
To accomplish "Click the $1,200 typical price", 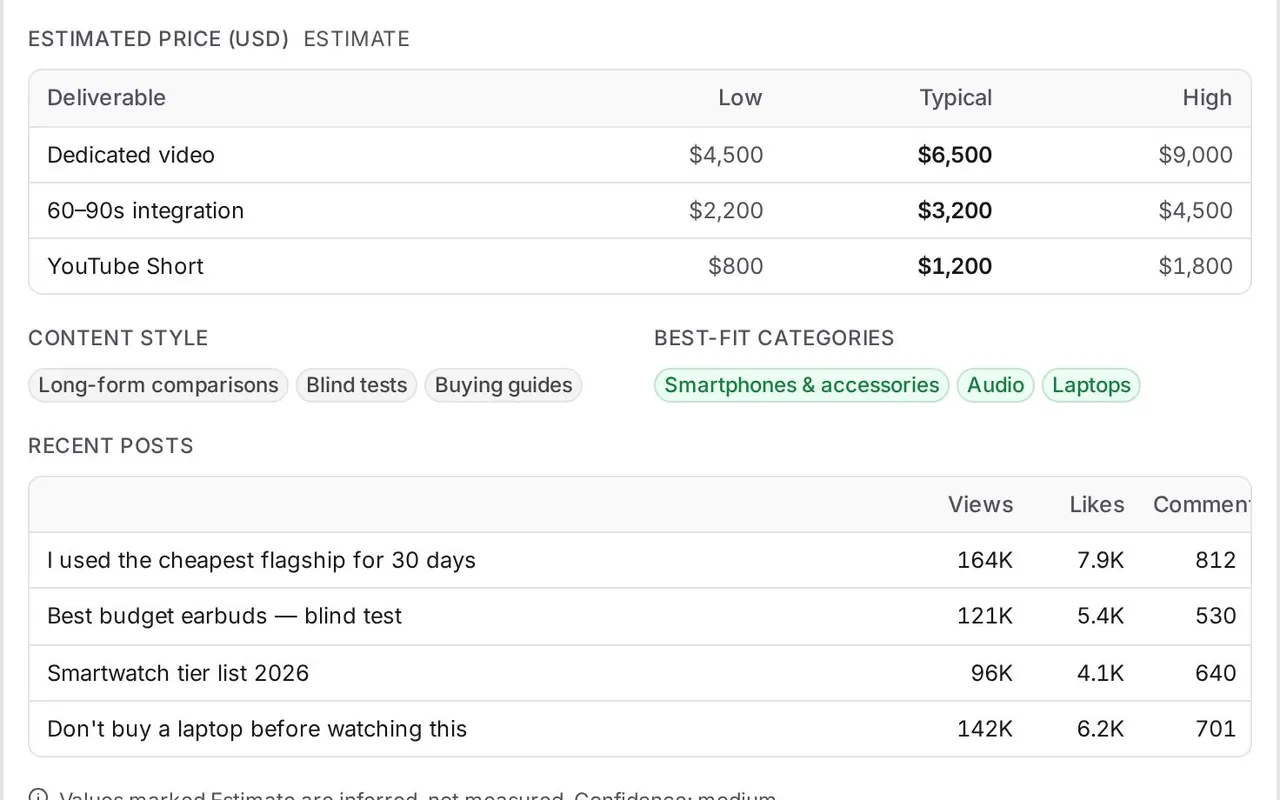I will 955,266.
